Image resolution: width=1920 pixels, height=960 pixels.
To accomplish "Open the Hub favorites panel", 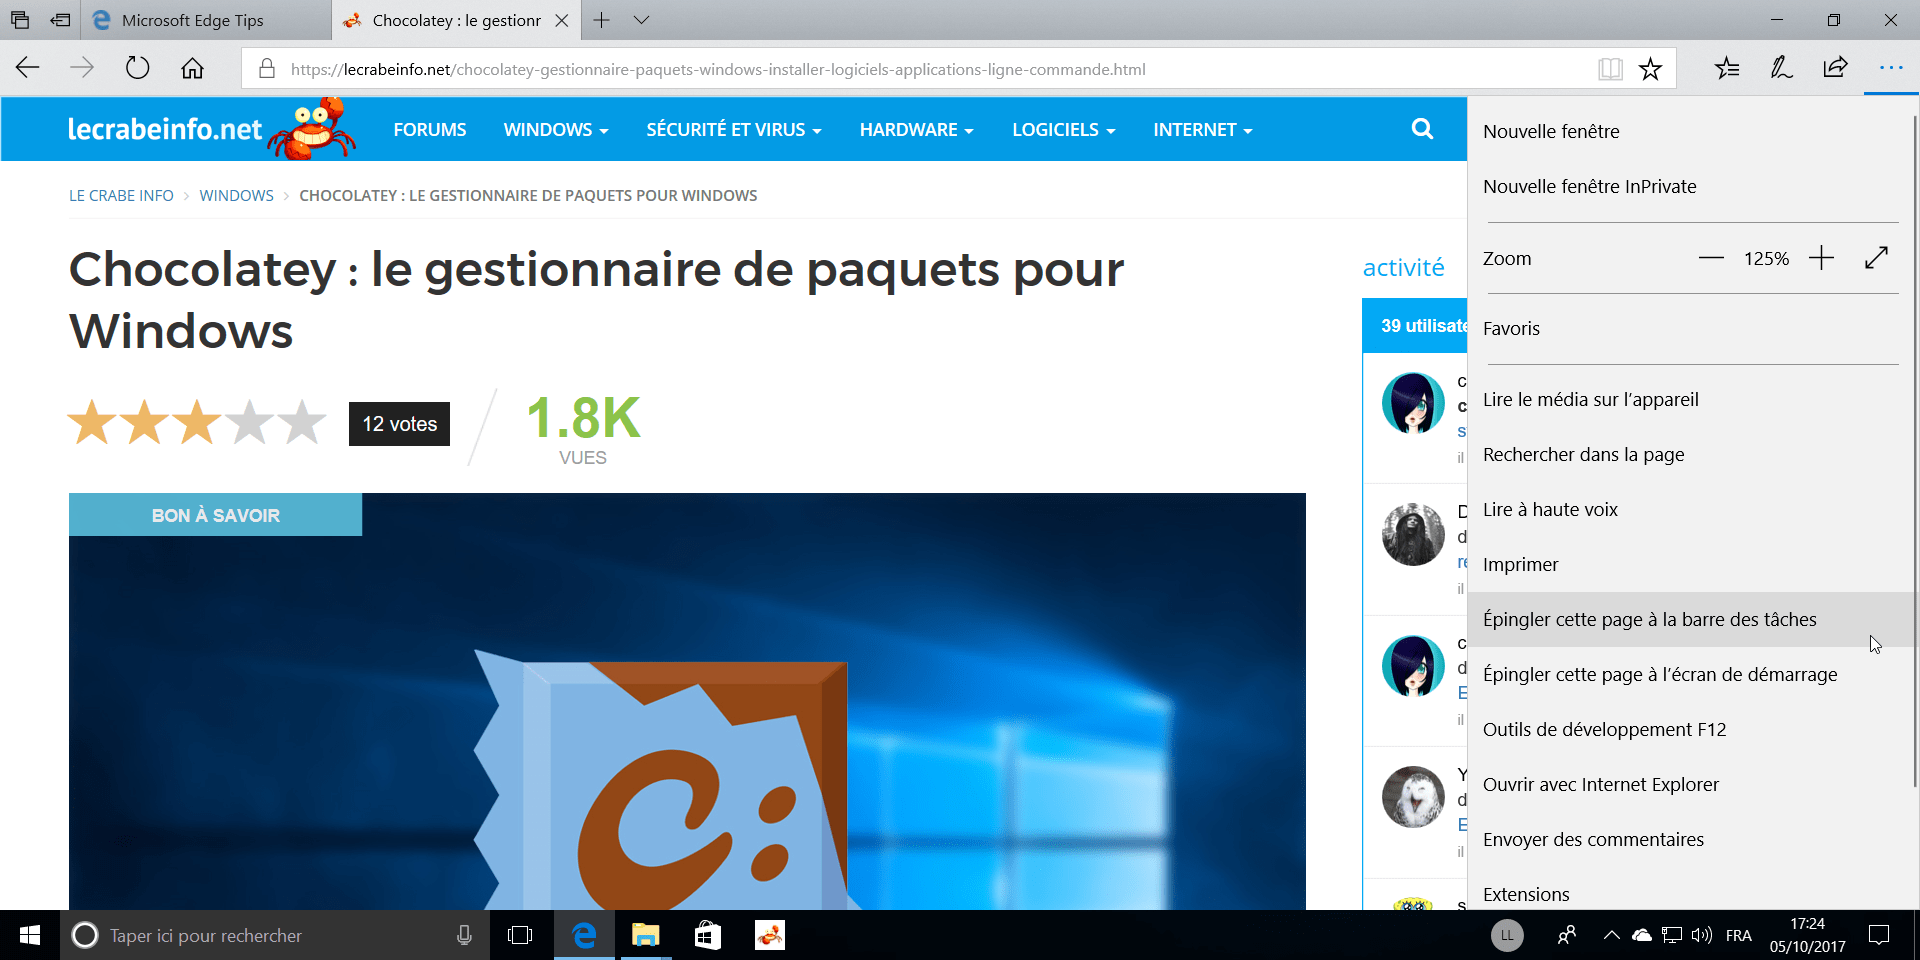I will click(1727, 68).
